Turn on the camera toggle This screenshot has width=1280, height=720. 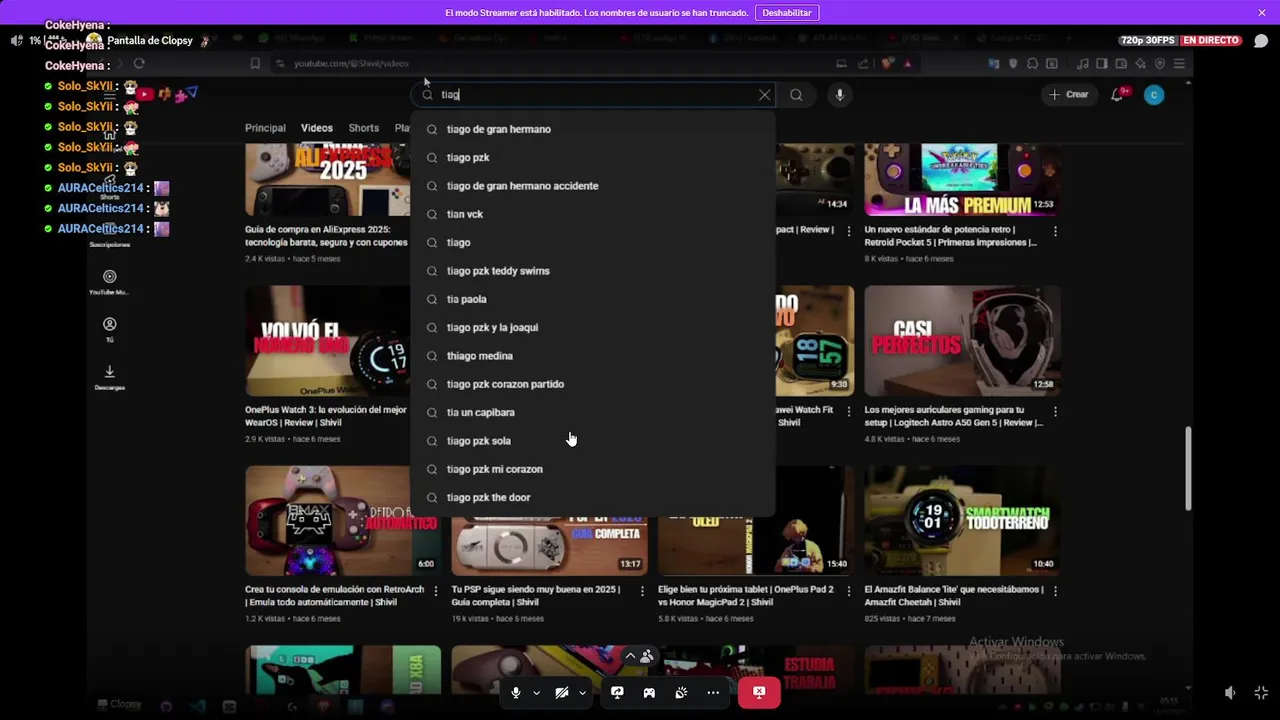point(562,692)
